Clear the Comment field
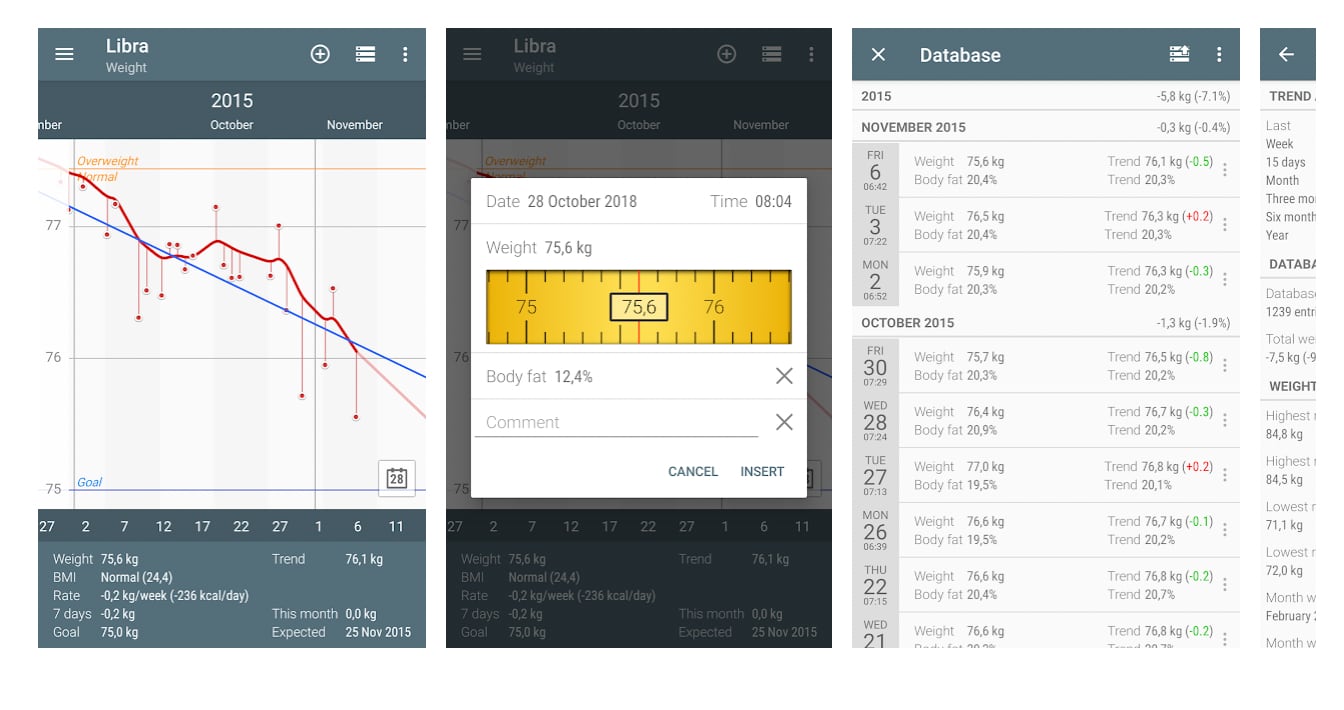Viewport: 1344px width, 710px height. point(784,422)
